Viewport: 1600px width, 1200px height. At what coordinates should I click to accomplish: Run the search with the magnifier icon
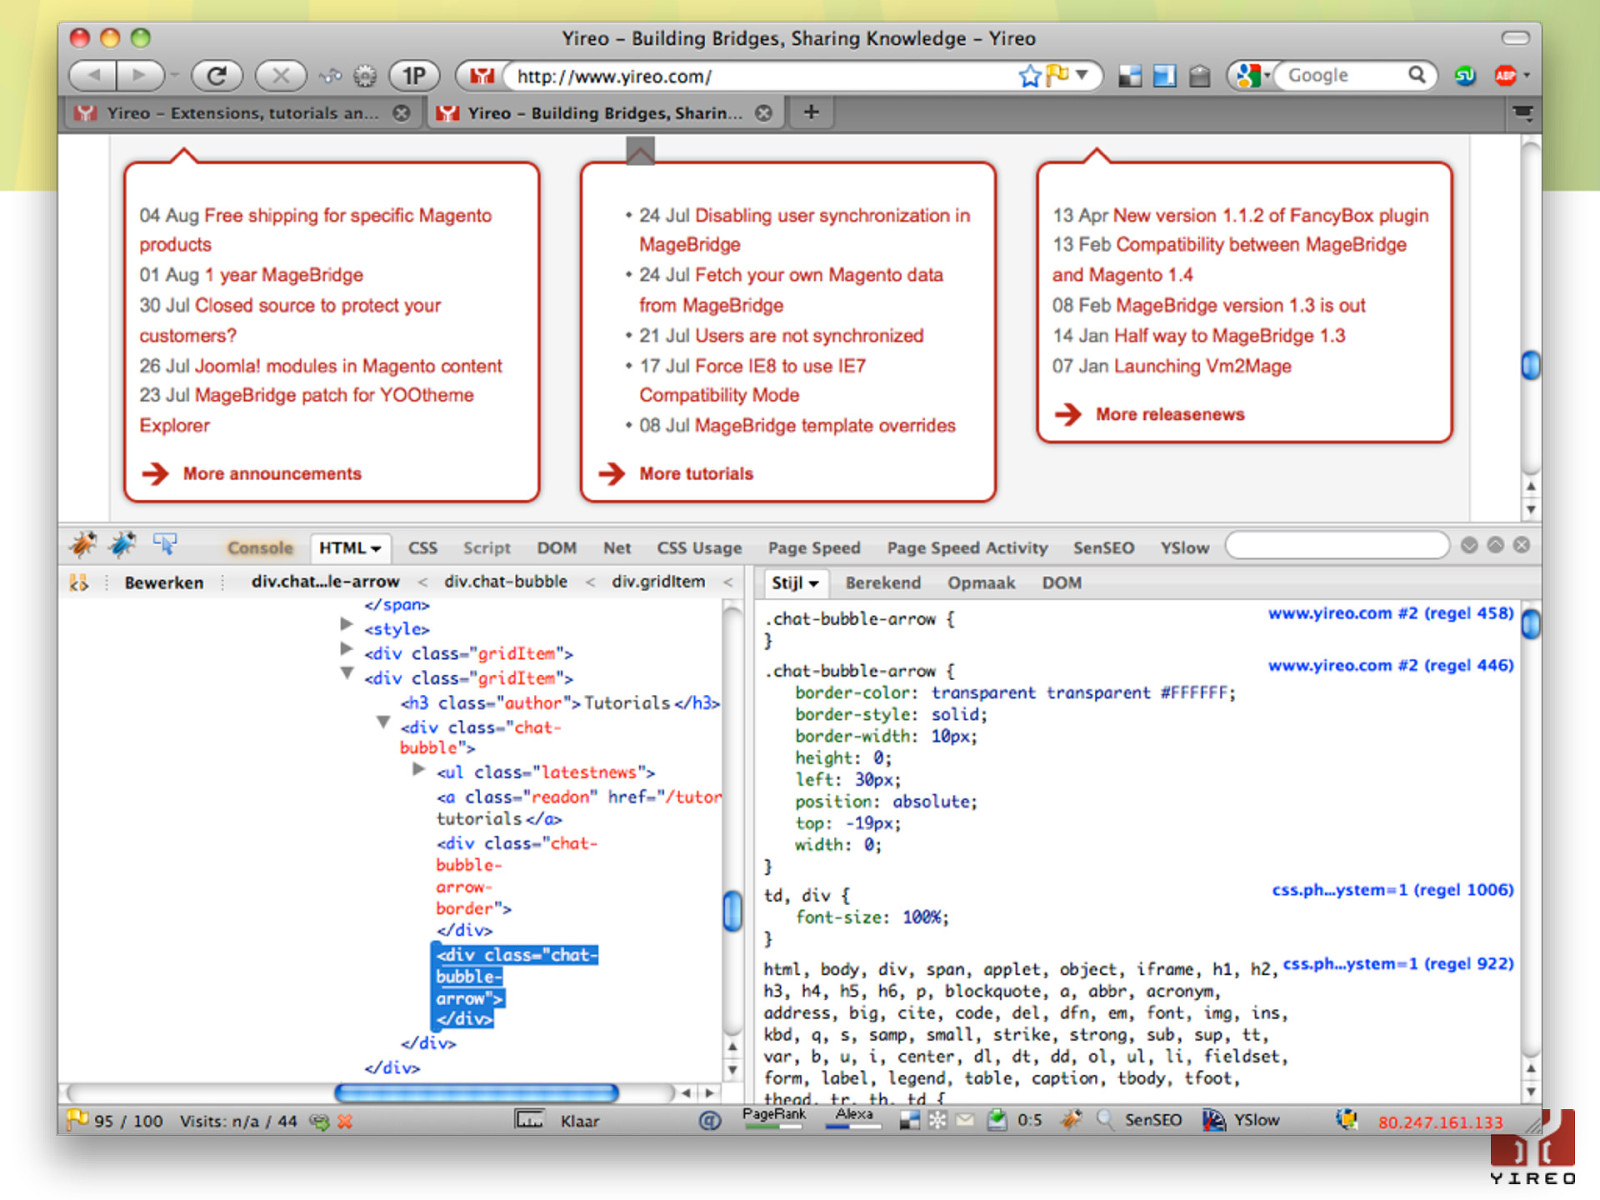(1417, 75)
